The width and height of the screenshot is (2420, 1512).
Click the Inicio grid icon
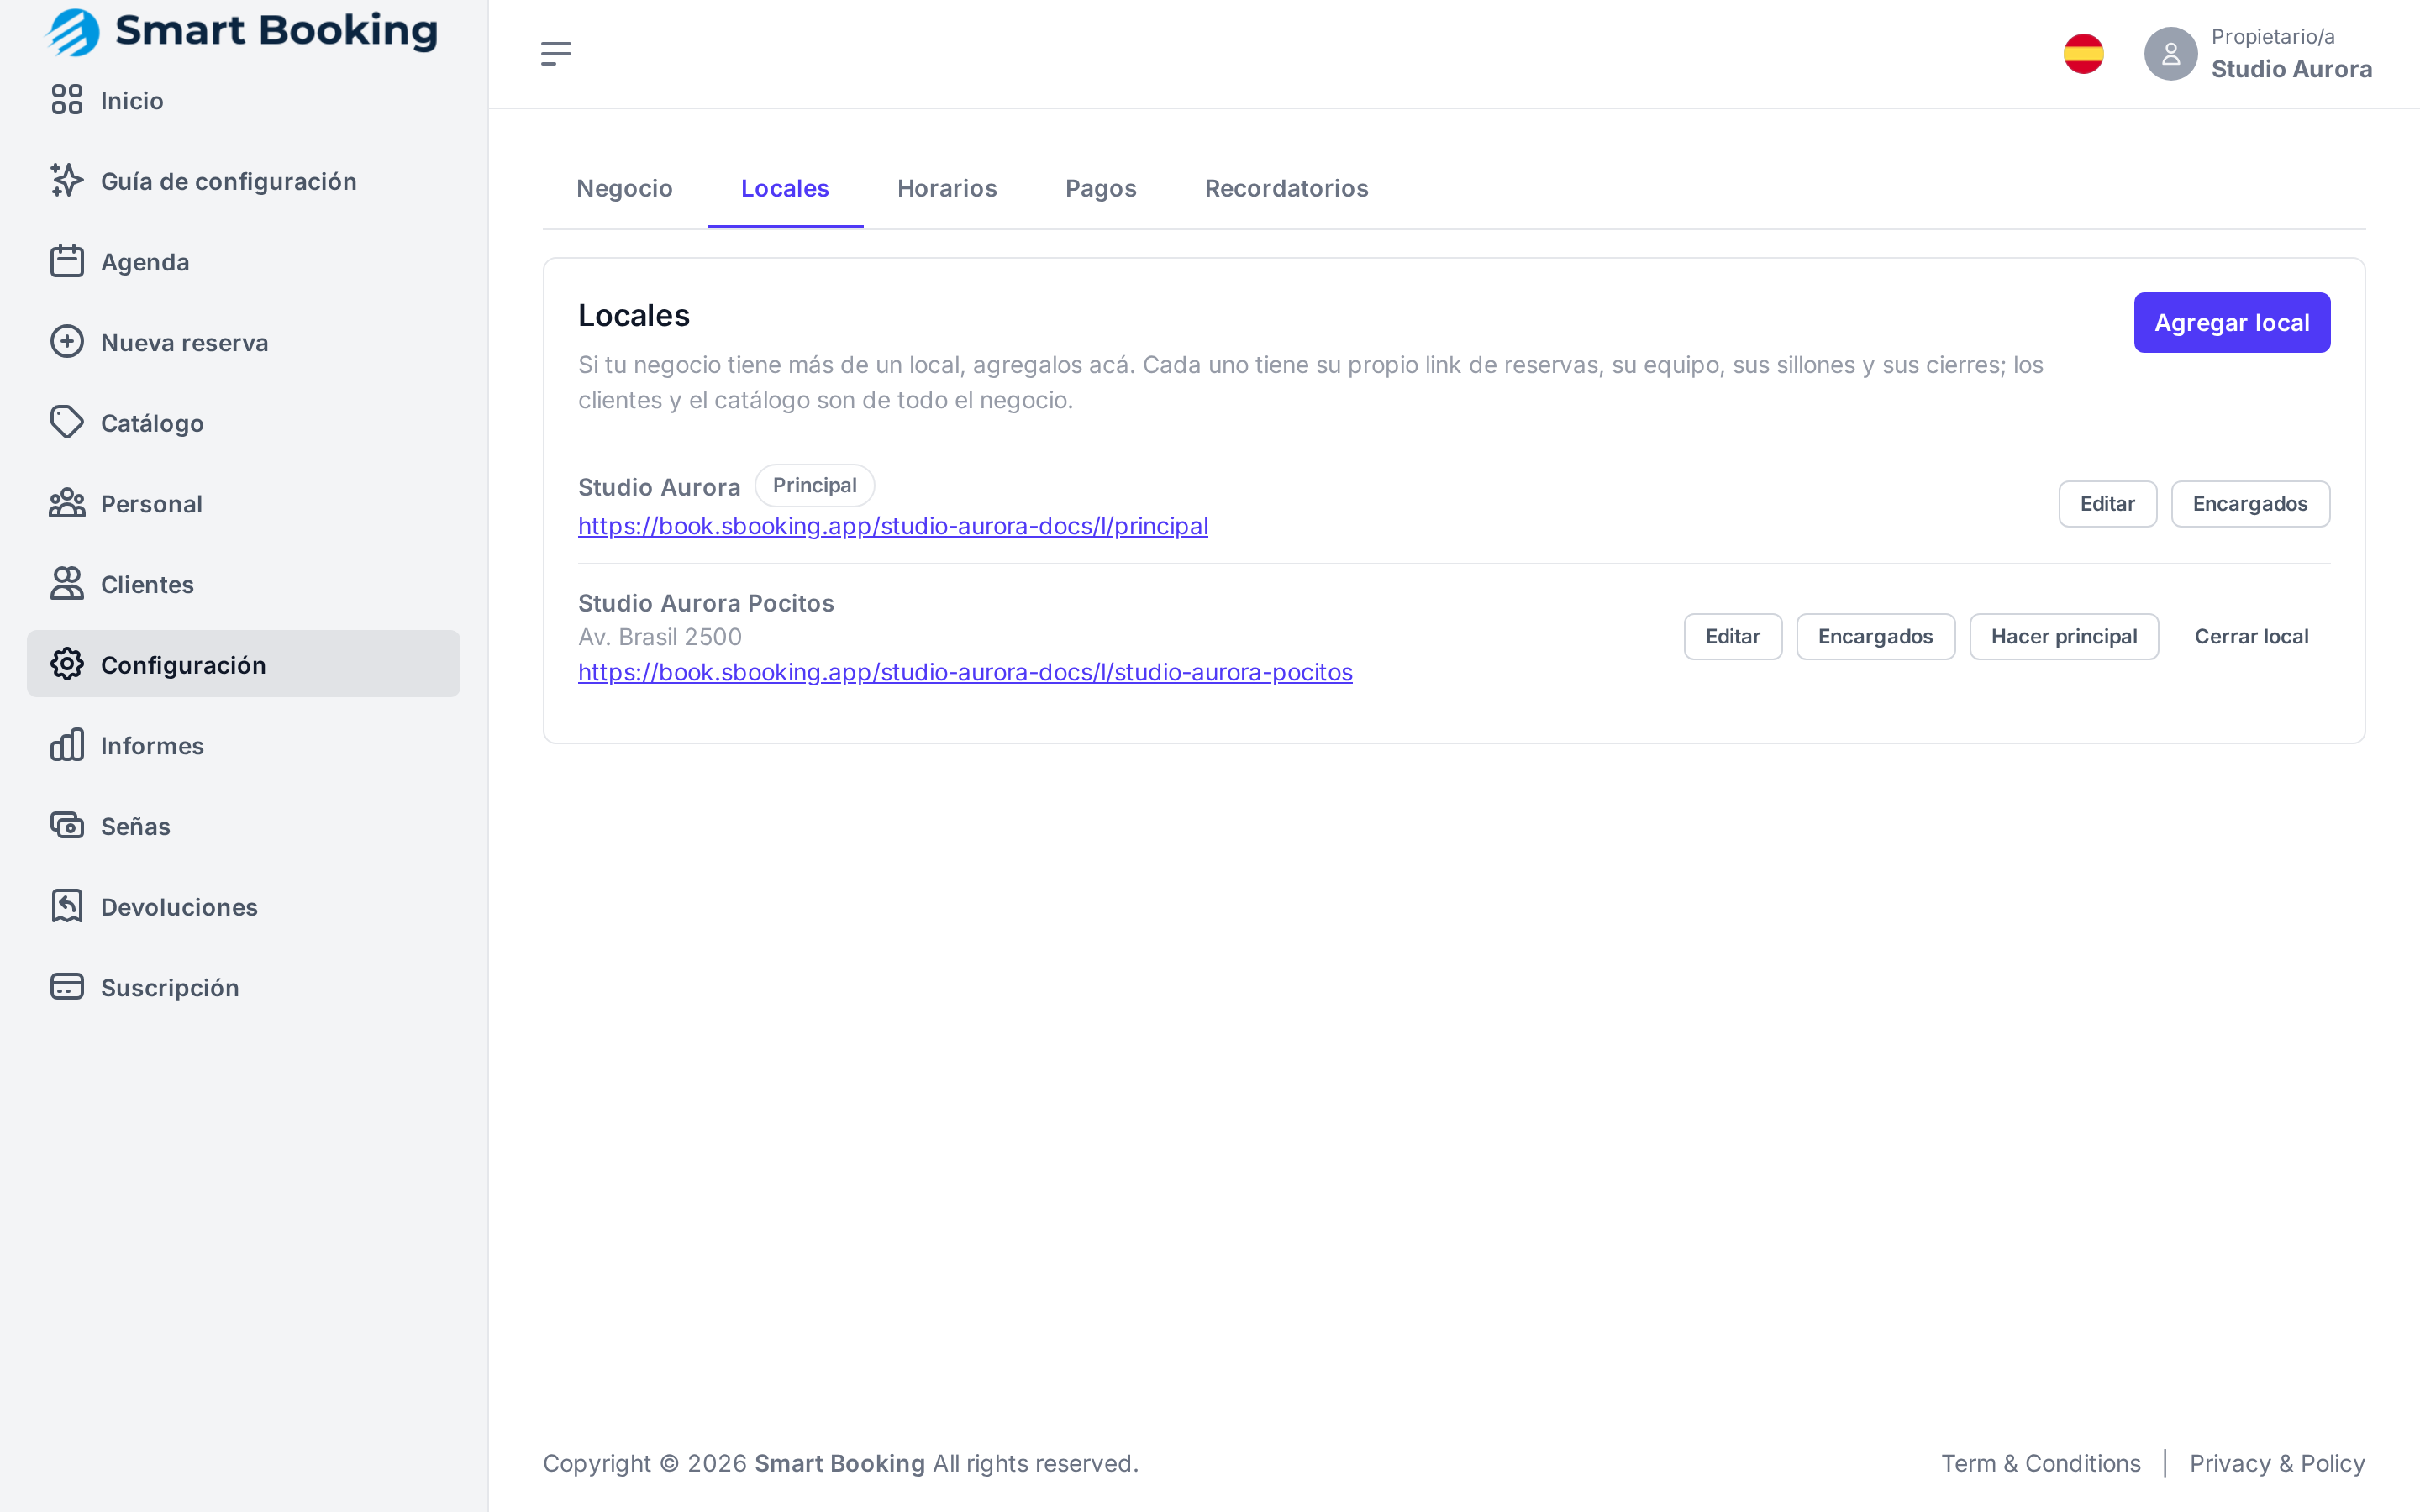(x=67, y=100)
